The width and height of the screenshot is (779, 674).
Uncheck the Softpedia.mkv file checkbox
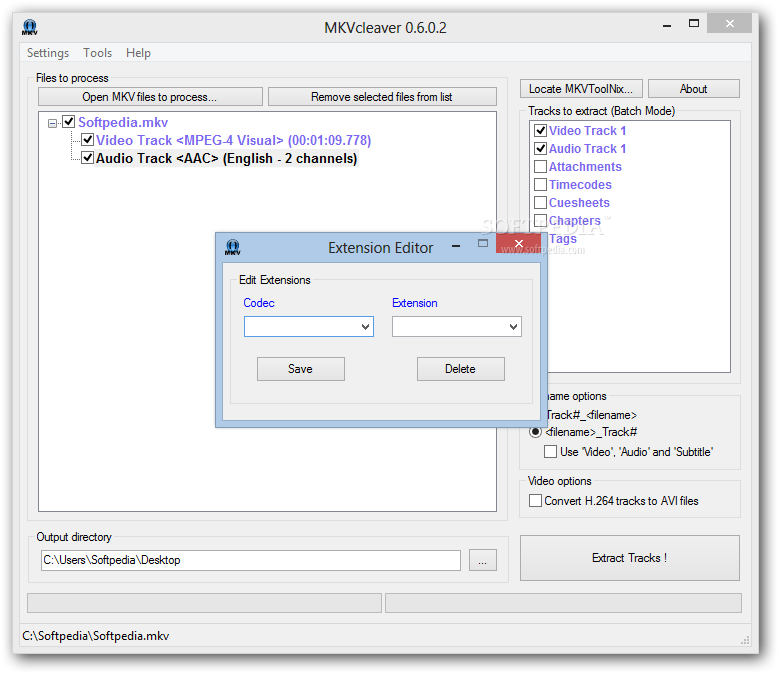69,122
